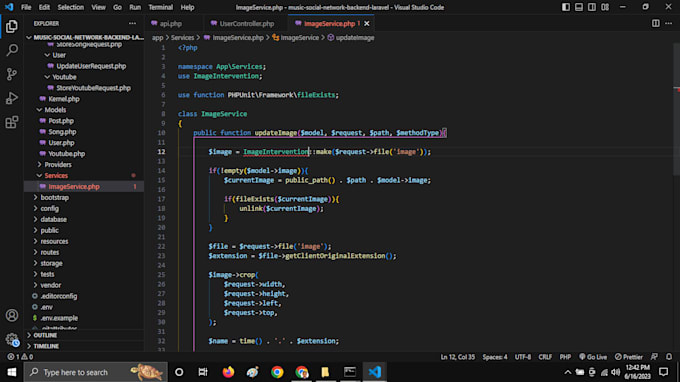
Task: Toggle the secondary side bar layout icon
Action: (x=592, y=7)
